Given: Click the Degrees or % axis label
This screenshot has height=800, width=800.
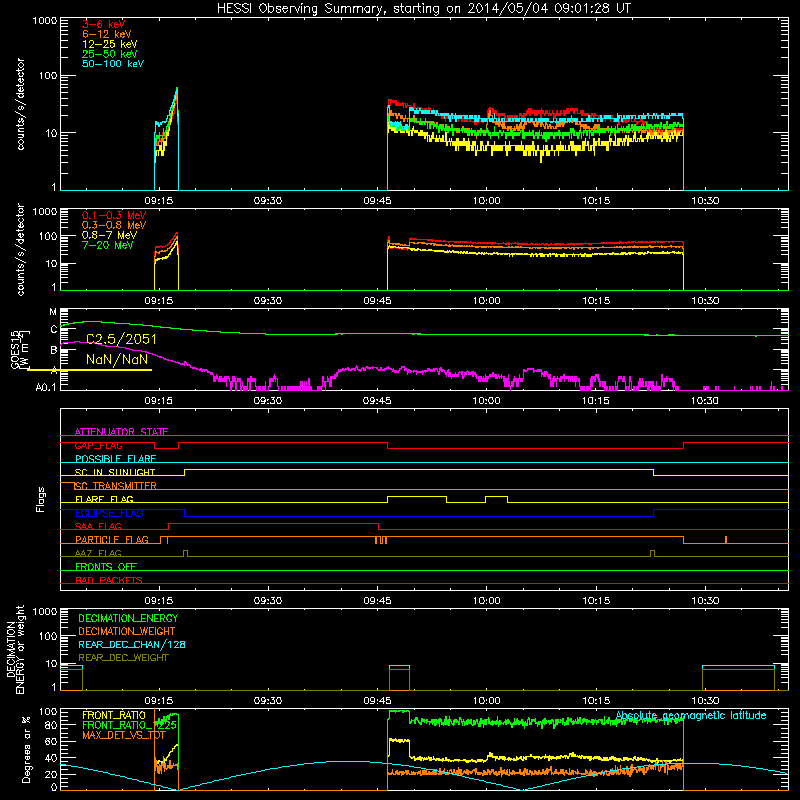Looking at the screenshot, I should [26, 750].
